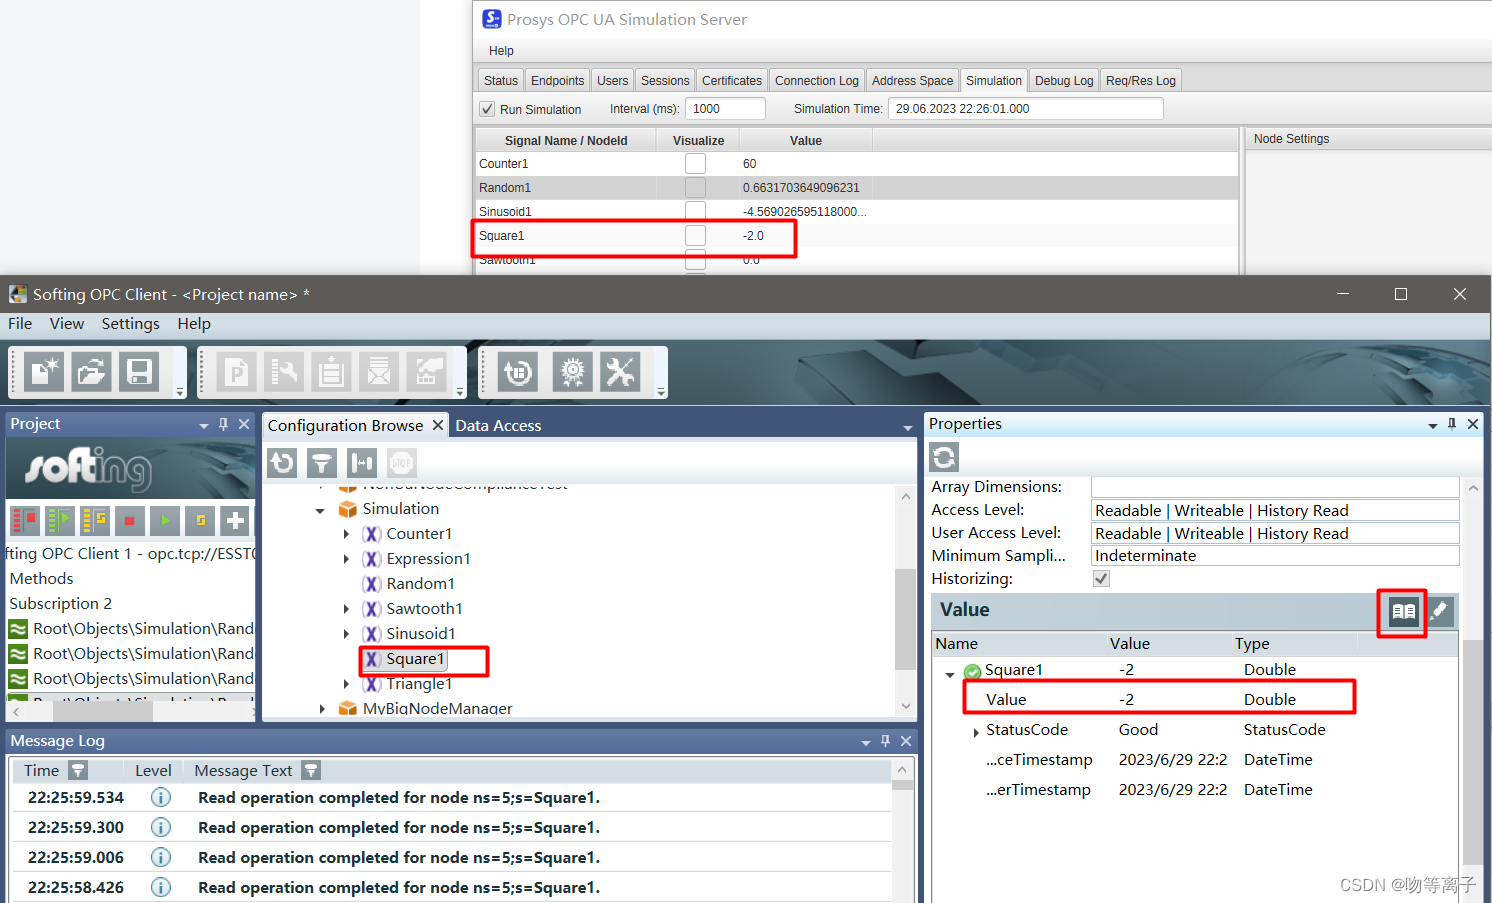1492x903 pixels.
Task: Click the green activate-all icon in Project panel
Action: click(x=60, y=520)
